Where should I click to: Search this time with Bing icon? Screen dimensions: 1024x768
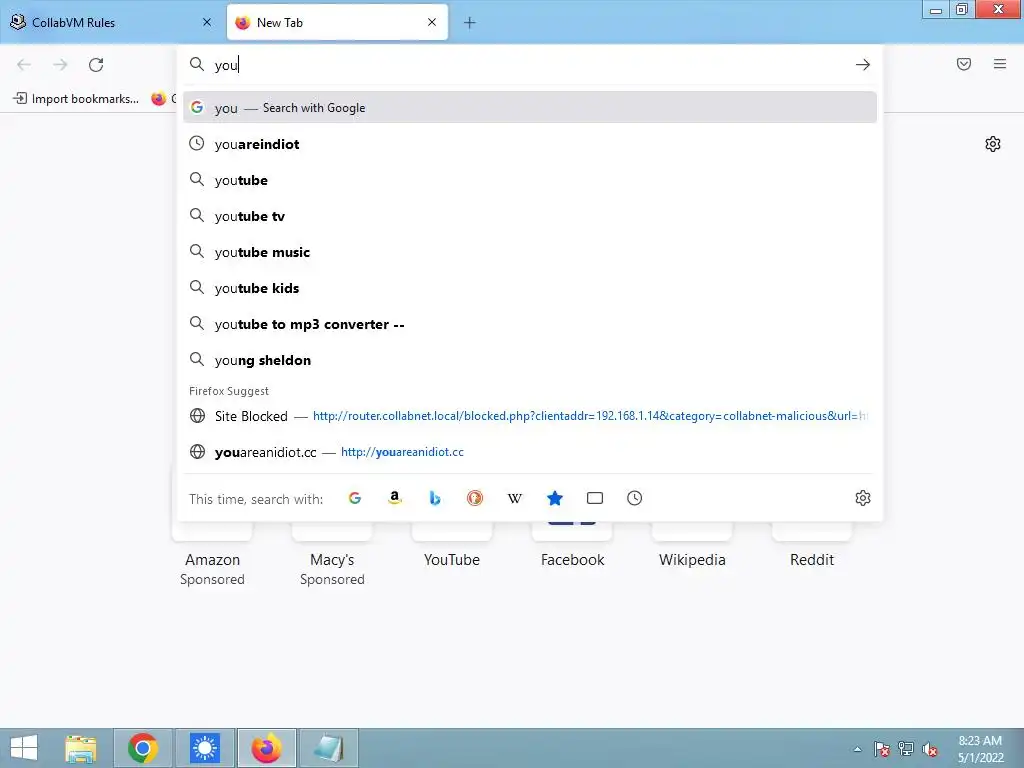point(435,498)
